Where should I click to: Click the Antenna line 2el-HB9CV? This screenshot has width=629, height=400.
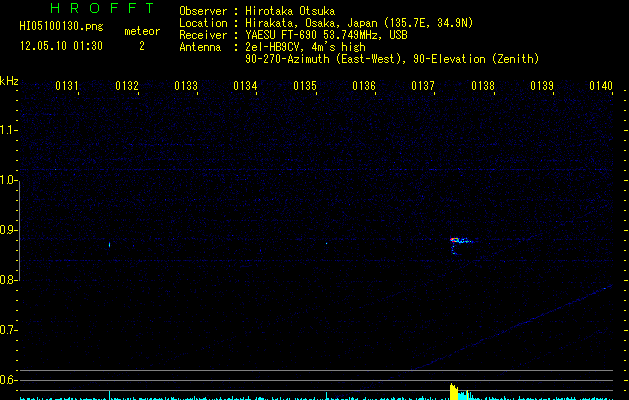[272, 47]
